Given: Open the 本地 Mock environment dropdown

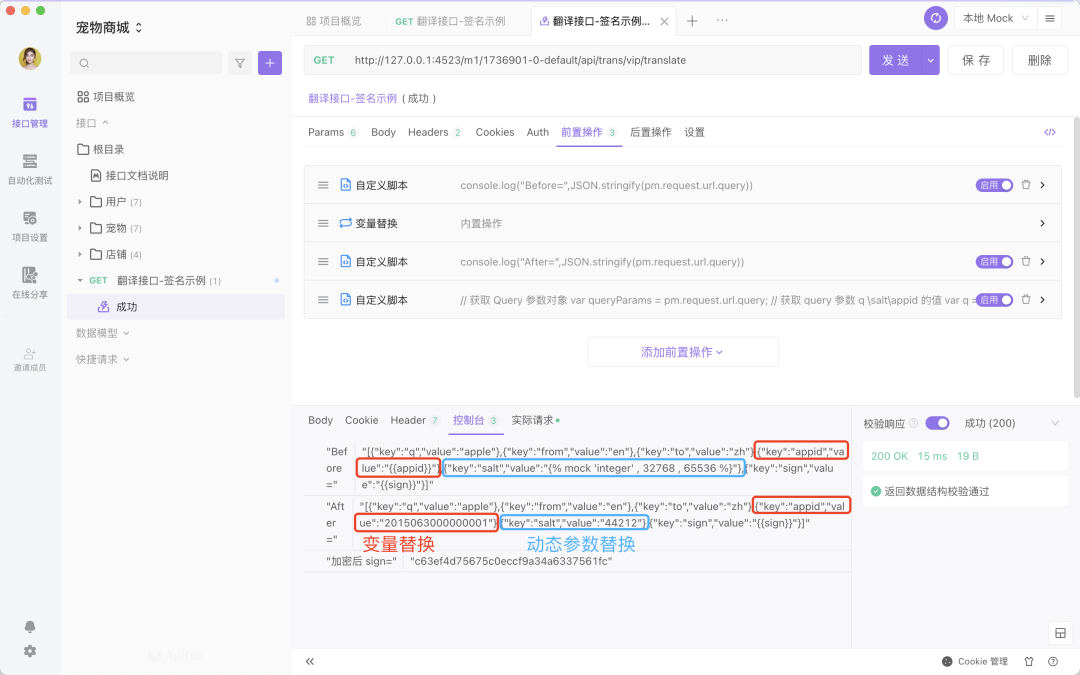Looking at the screenshot, I should (995, 18).
